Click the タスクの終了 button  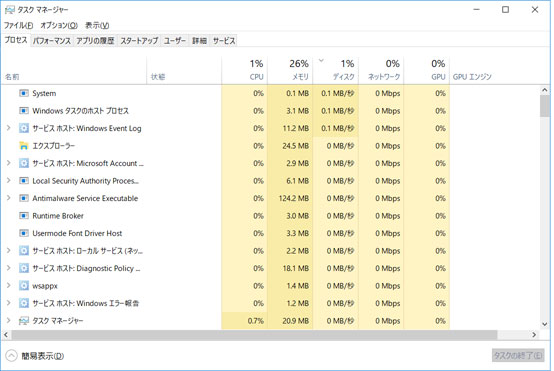click(518, 355)
